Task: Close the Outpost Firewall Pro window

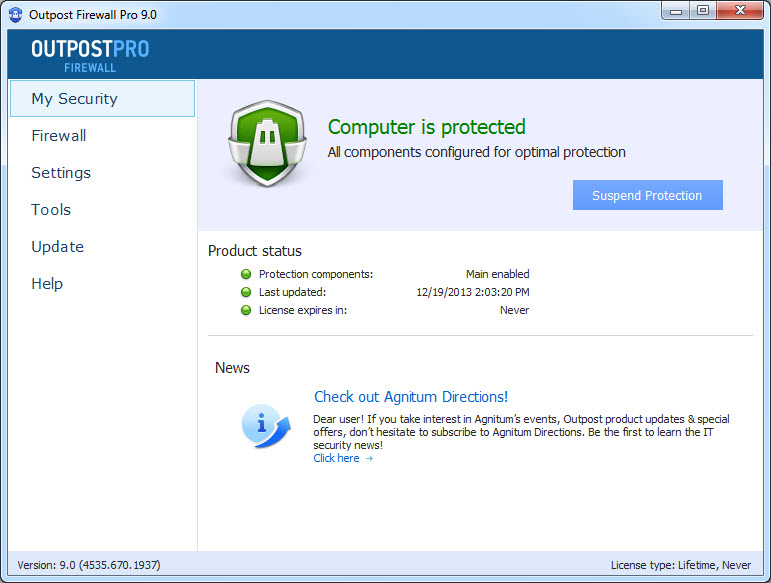Action: [x=740, y=11]
